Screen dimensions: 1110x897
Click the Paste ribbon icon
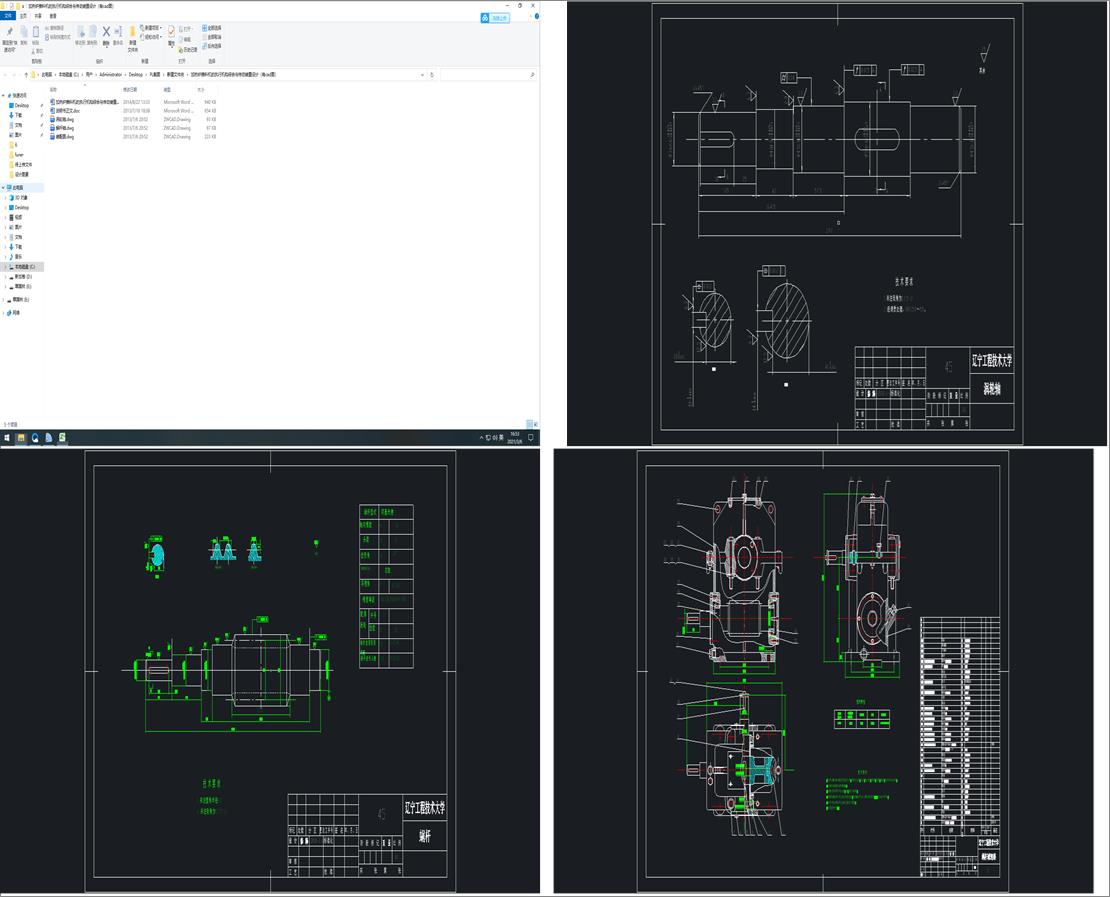click(36, 33)
